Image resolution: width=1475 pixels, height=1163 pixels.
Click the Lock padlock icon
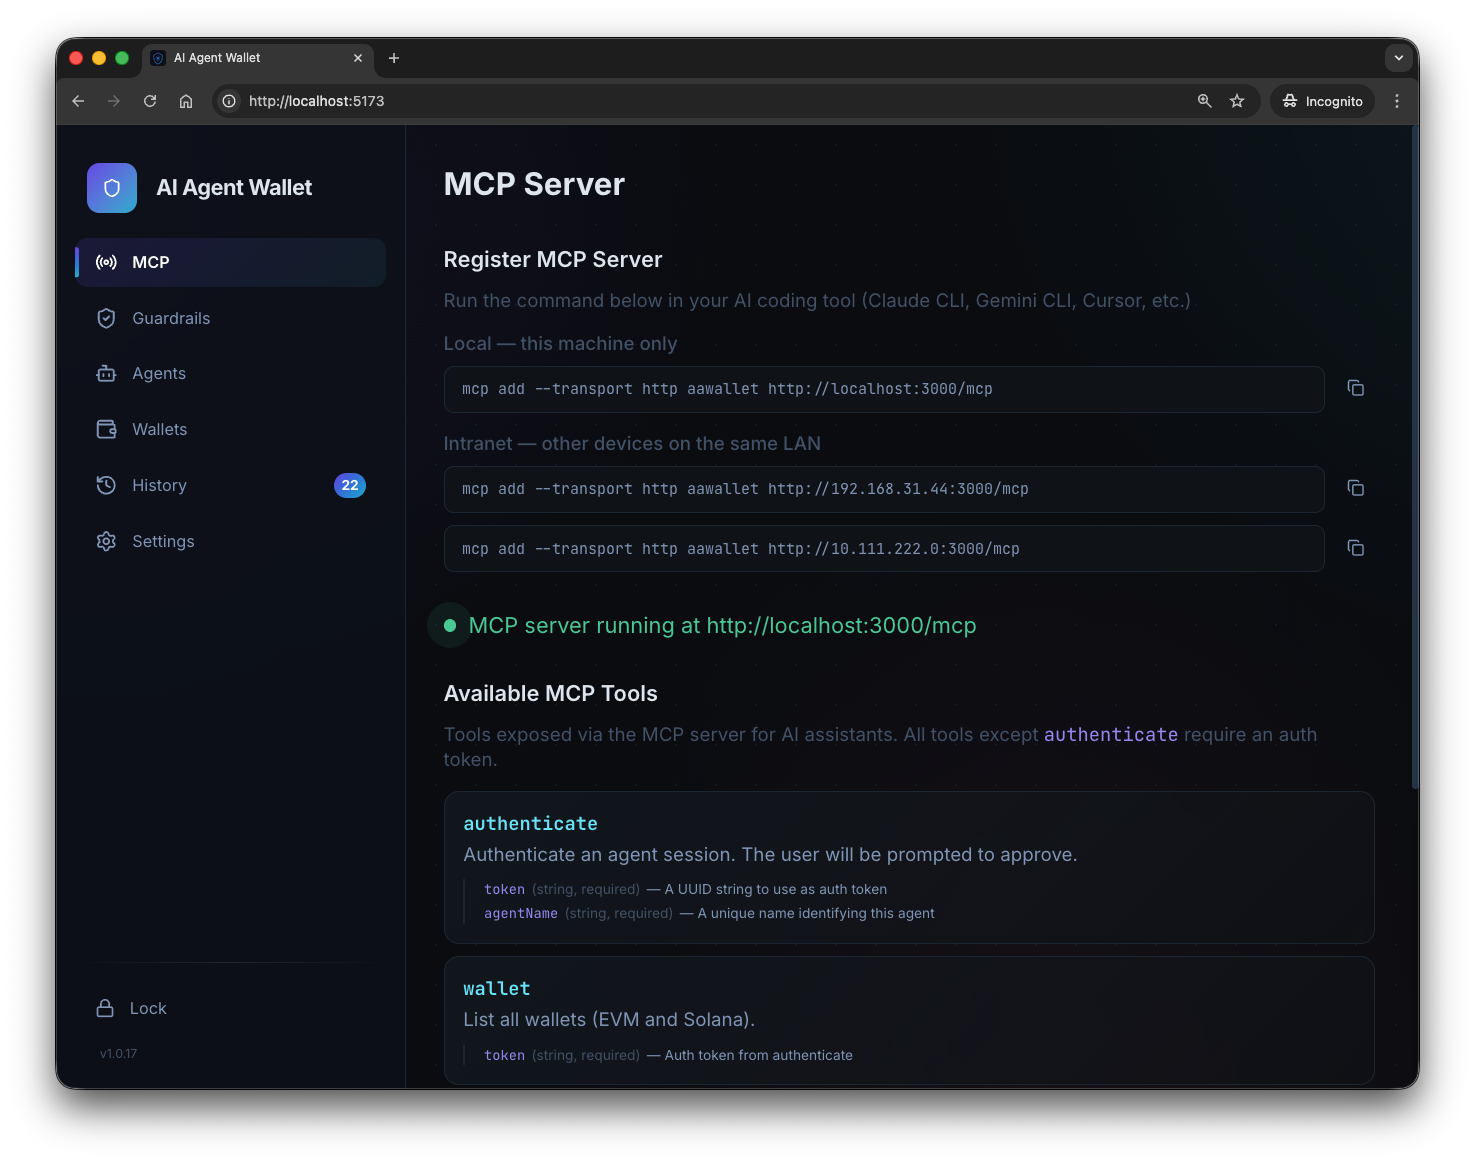point(106,1008)
